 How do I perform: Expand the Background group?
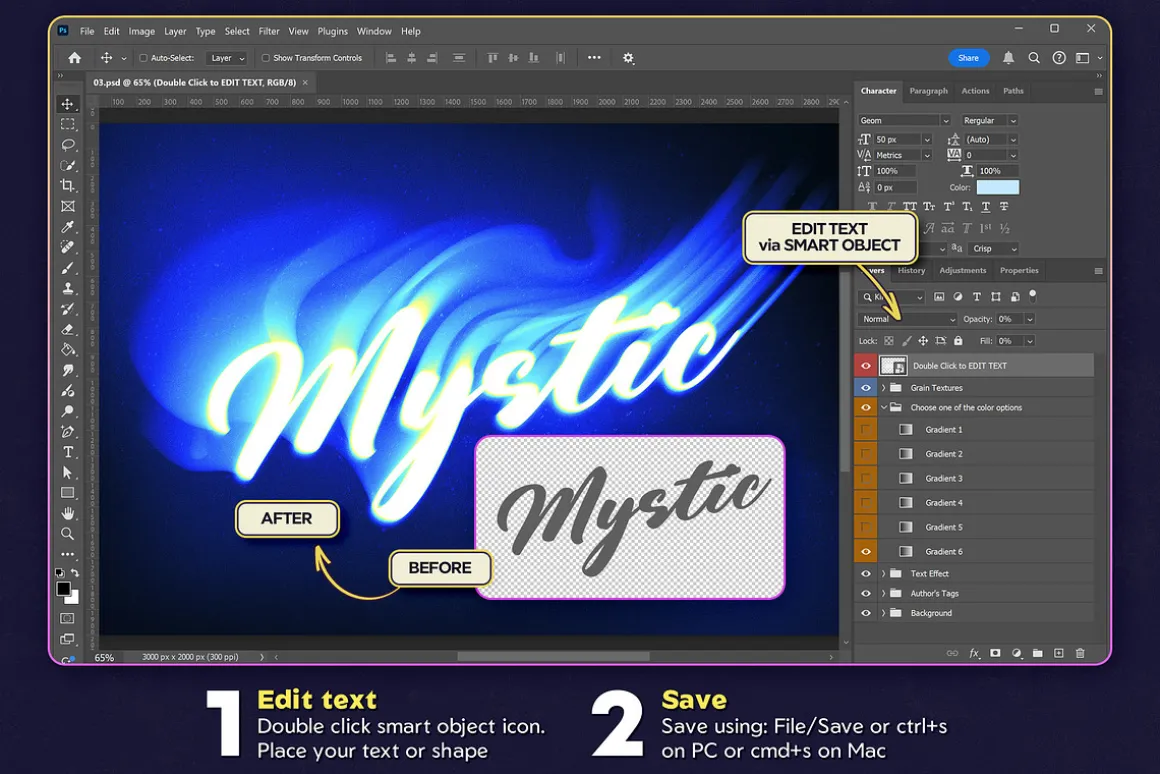coord(883,613)
